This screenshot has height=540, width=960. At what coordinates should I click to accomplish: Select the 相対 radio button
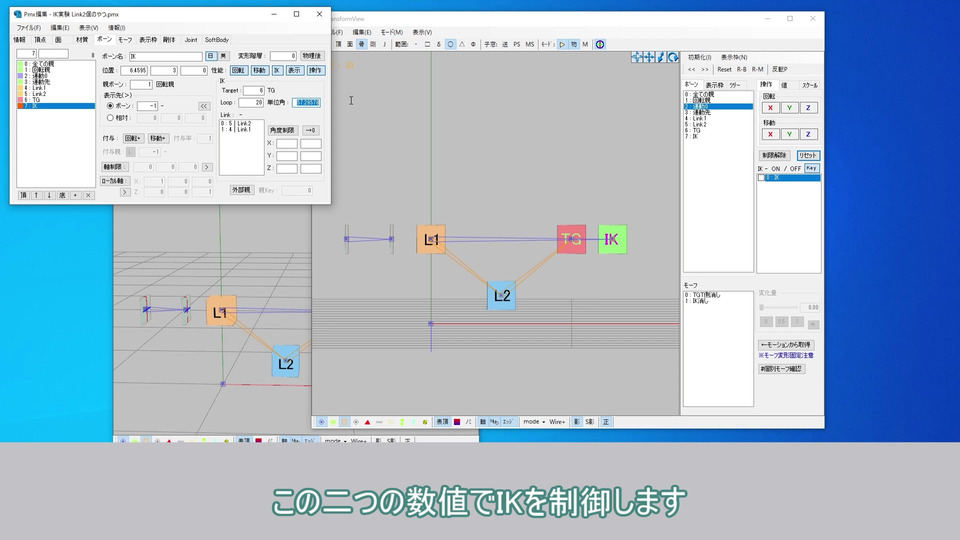tap(110, 118)
